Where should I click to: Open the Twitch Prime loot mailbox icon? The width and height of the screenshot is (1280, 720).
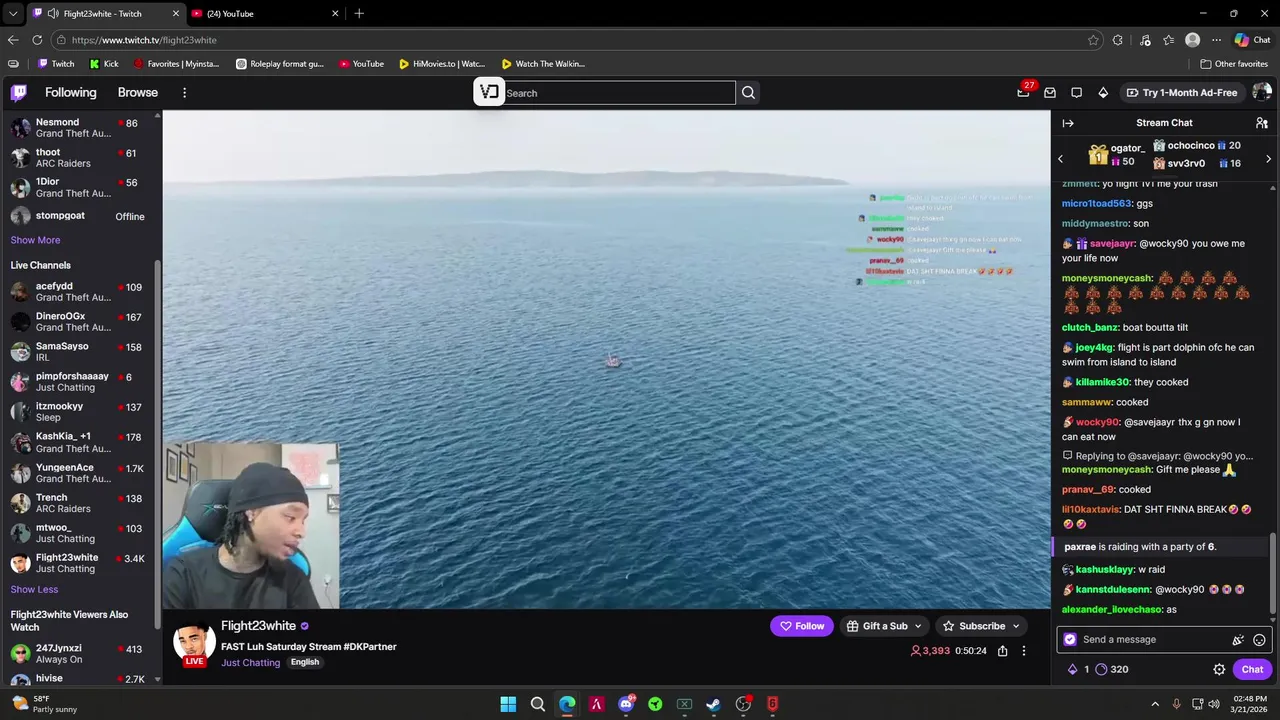pyautogui.click(x=1050, y=92)
